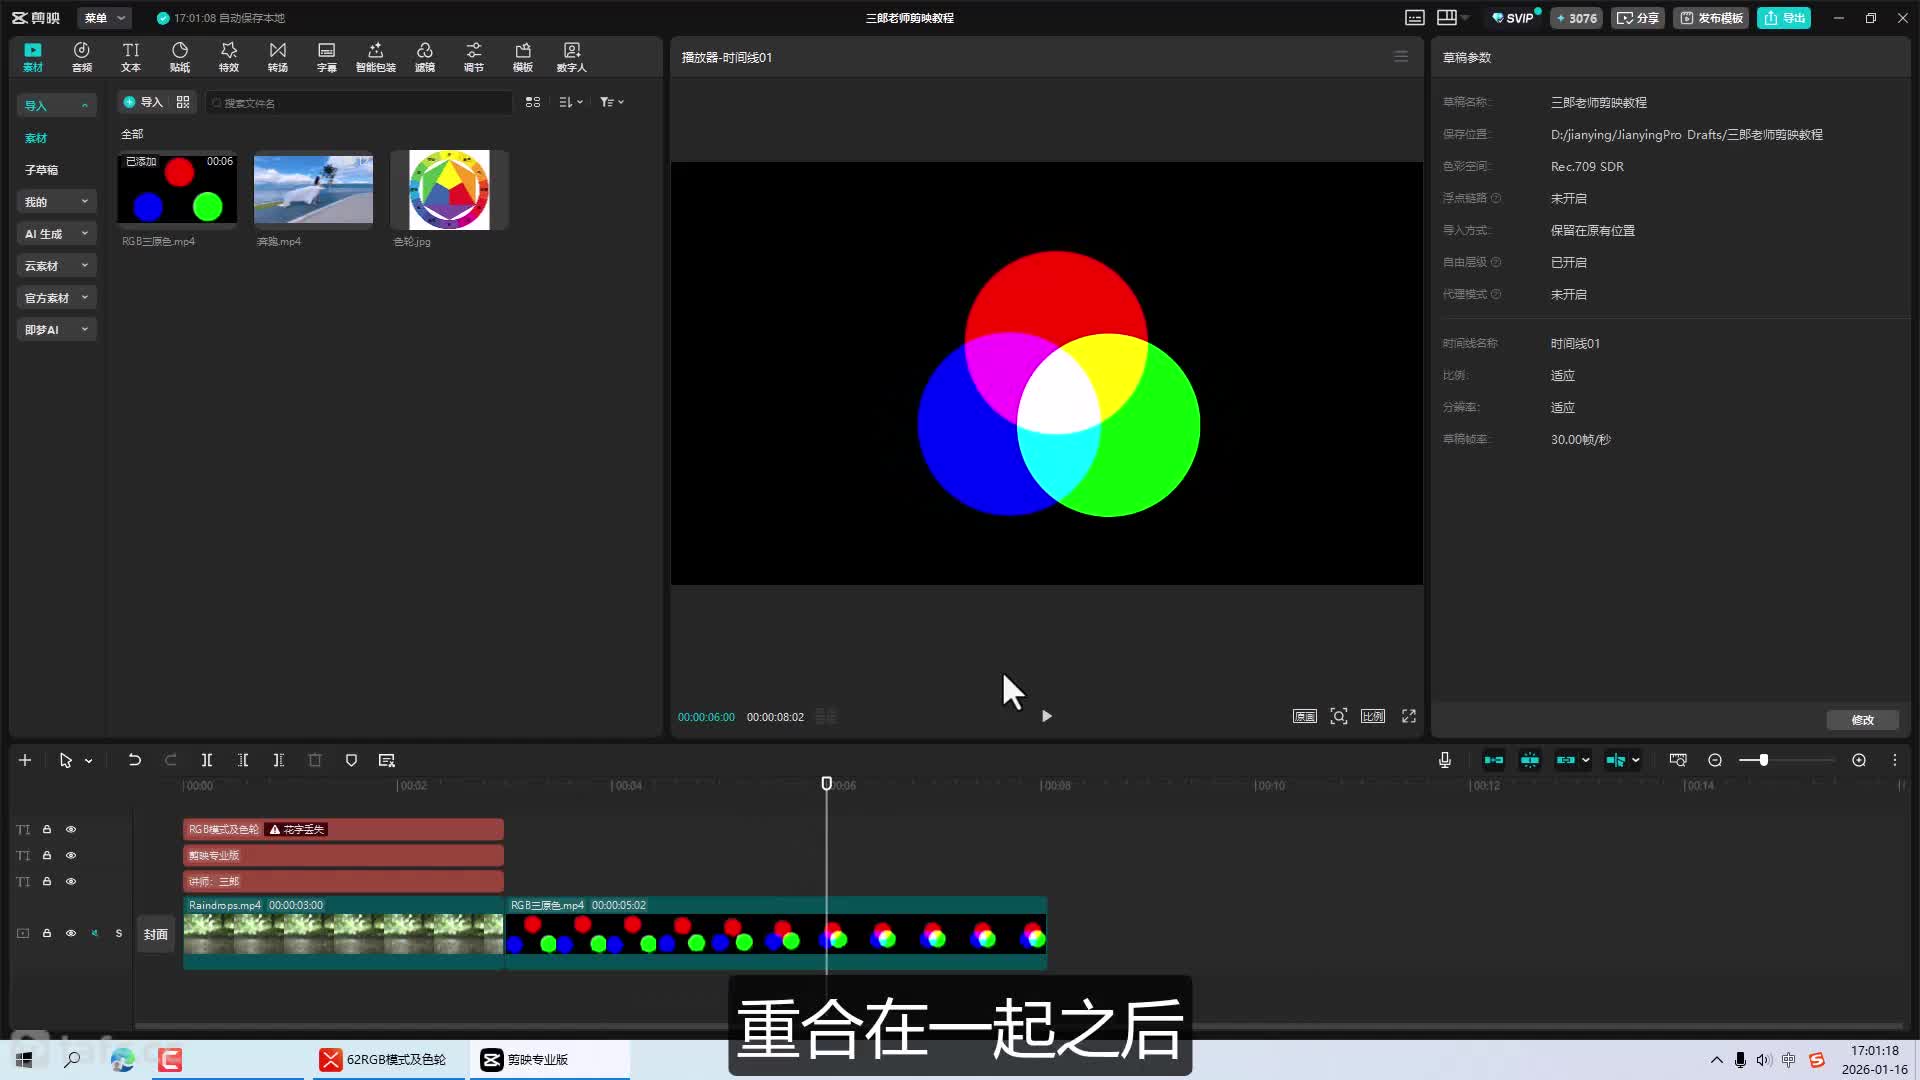Expand the AI生成 sidebar section

(56, 234)
